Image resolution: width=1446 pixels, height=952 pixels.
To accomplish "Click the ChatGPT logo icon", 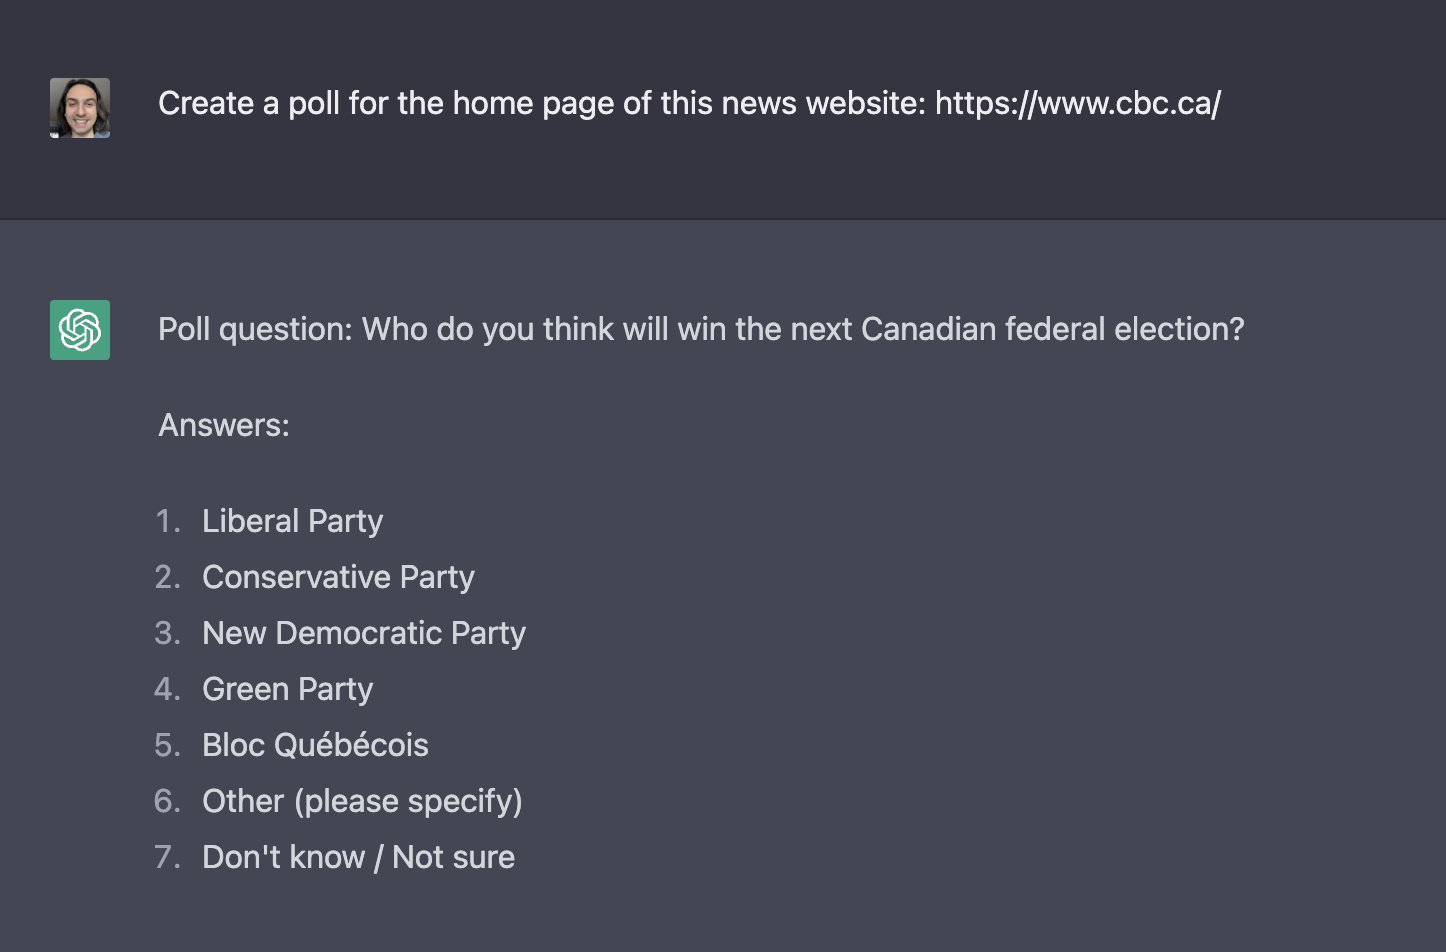I will 80,330.
